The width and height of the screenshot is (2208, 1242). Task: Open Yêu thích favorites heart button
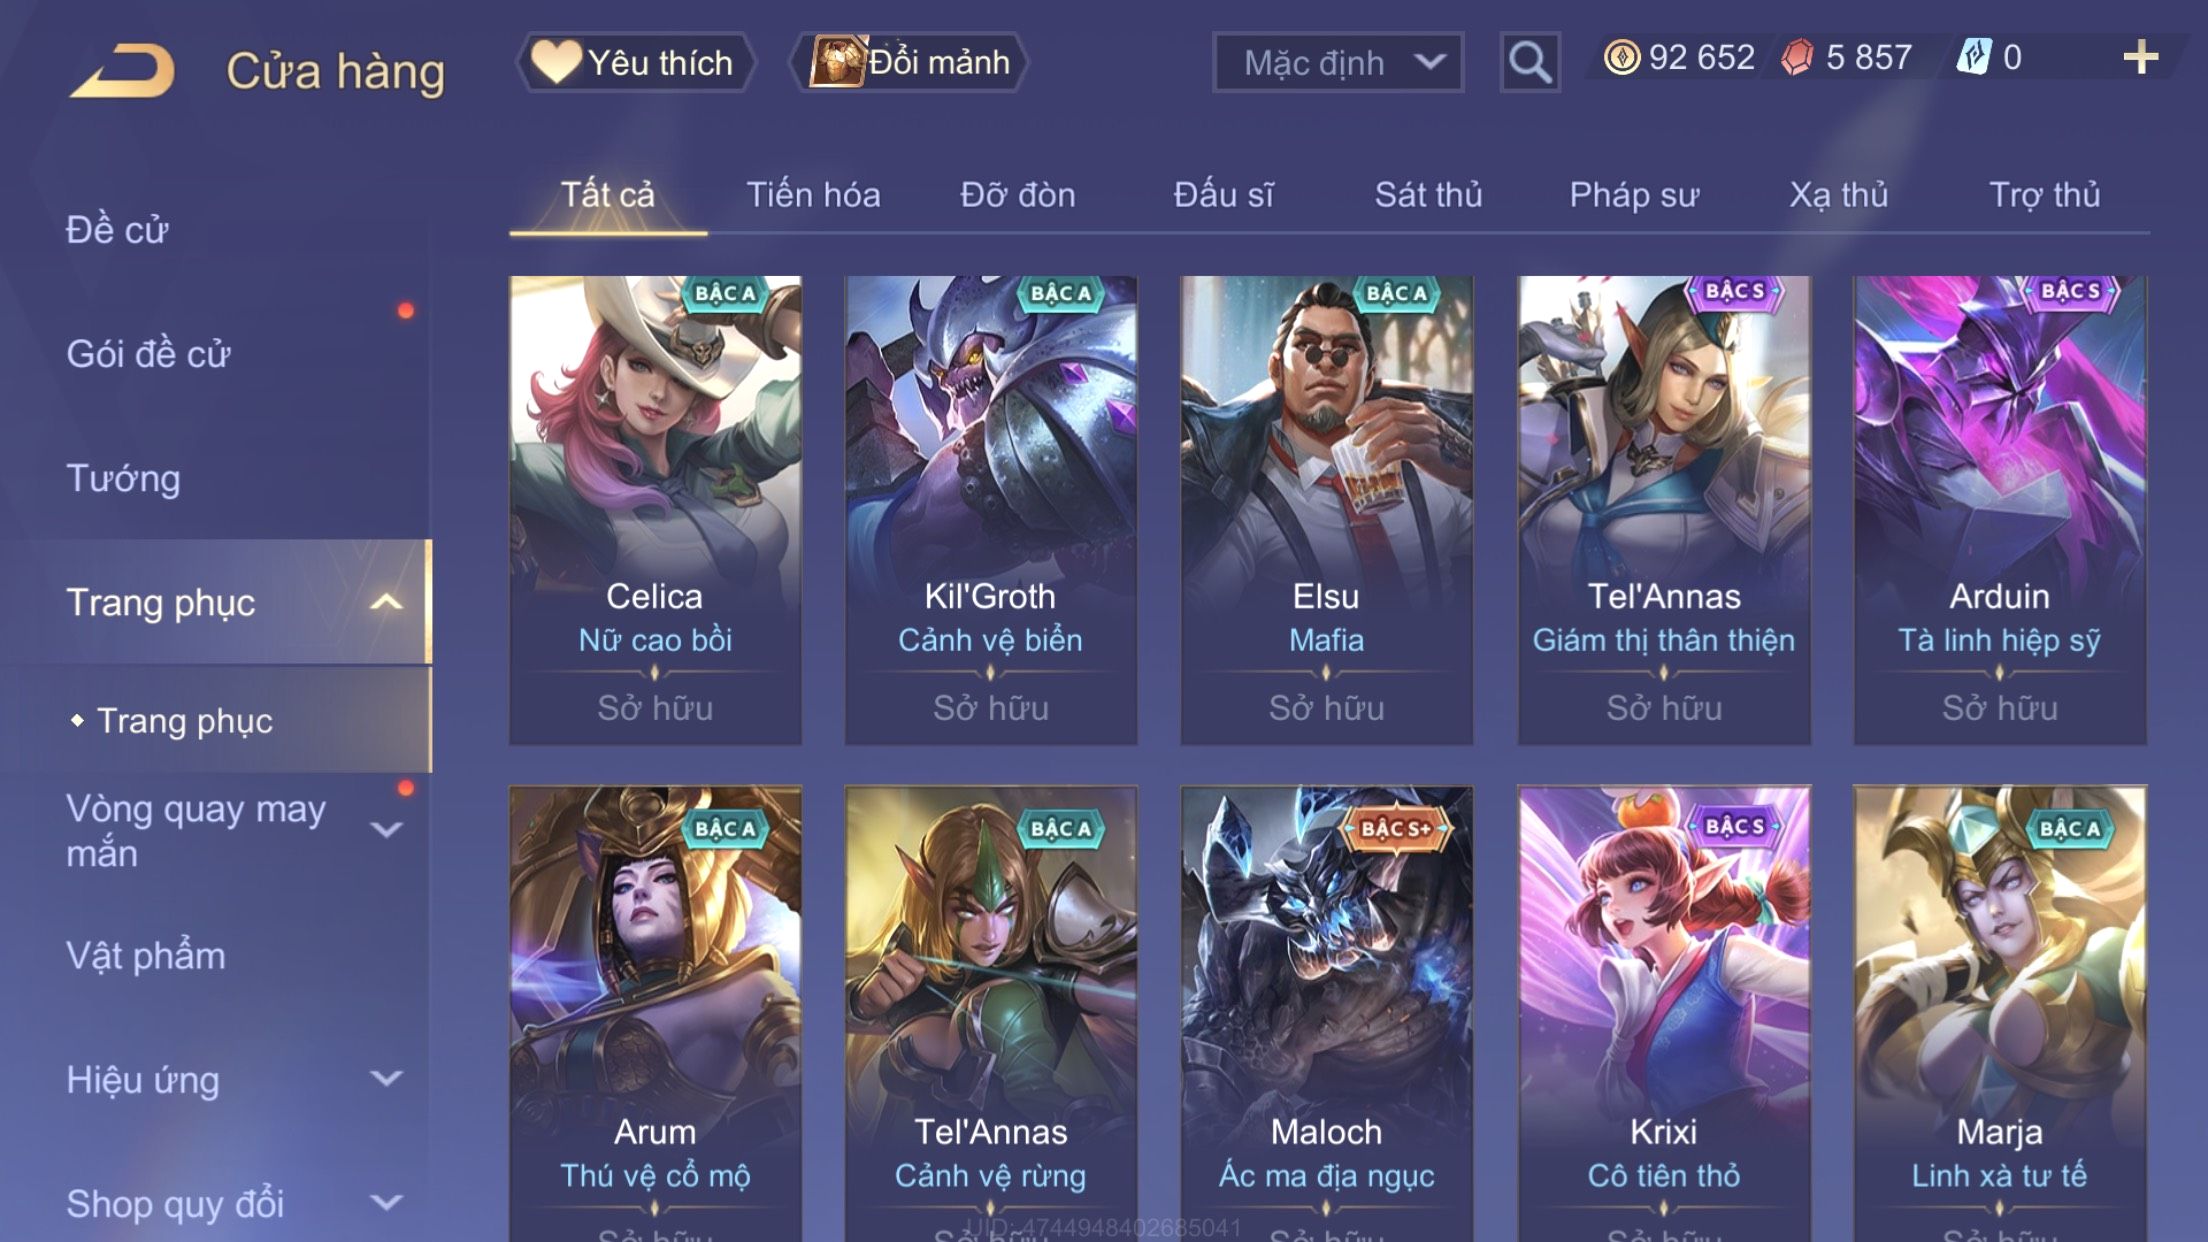(x=635, y=62)
